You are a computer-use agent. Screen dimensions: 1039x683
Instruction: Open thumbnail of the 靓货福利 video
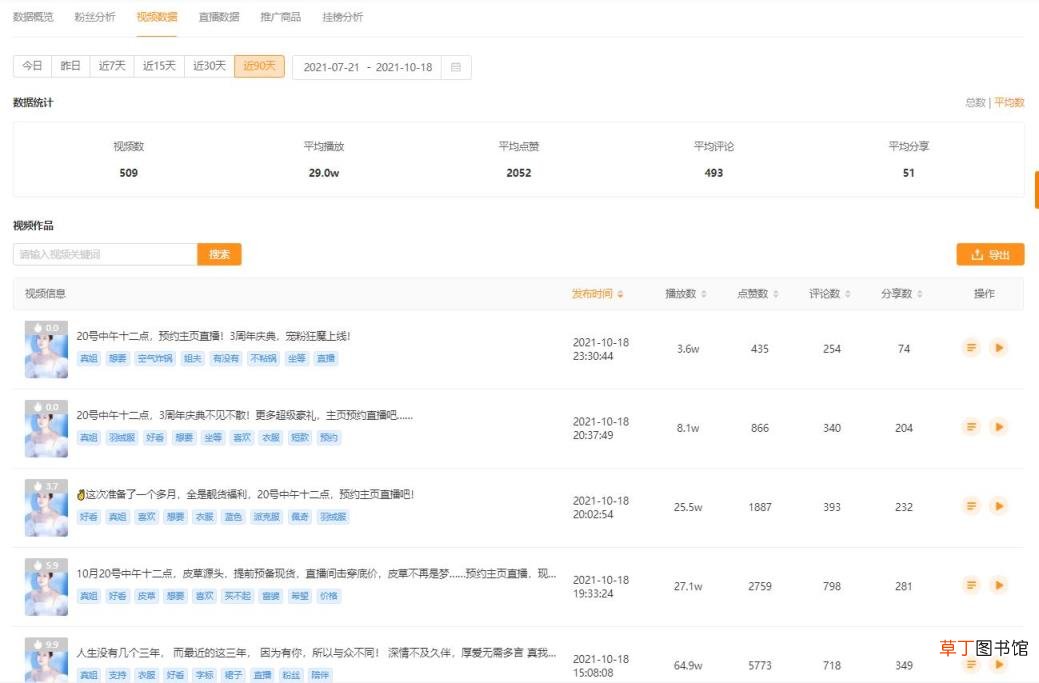[46, 507]
